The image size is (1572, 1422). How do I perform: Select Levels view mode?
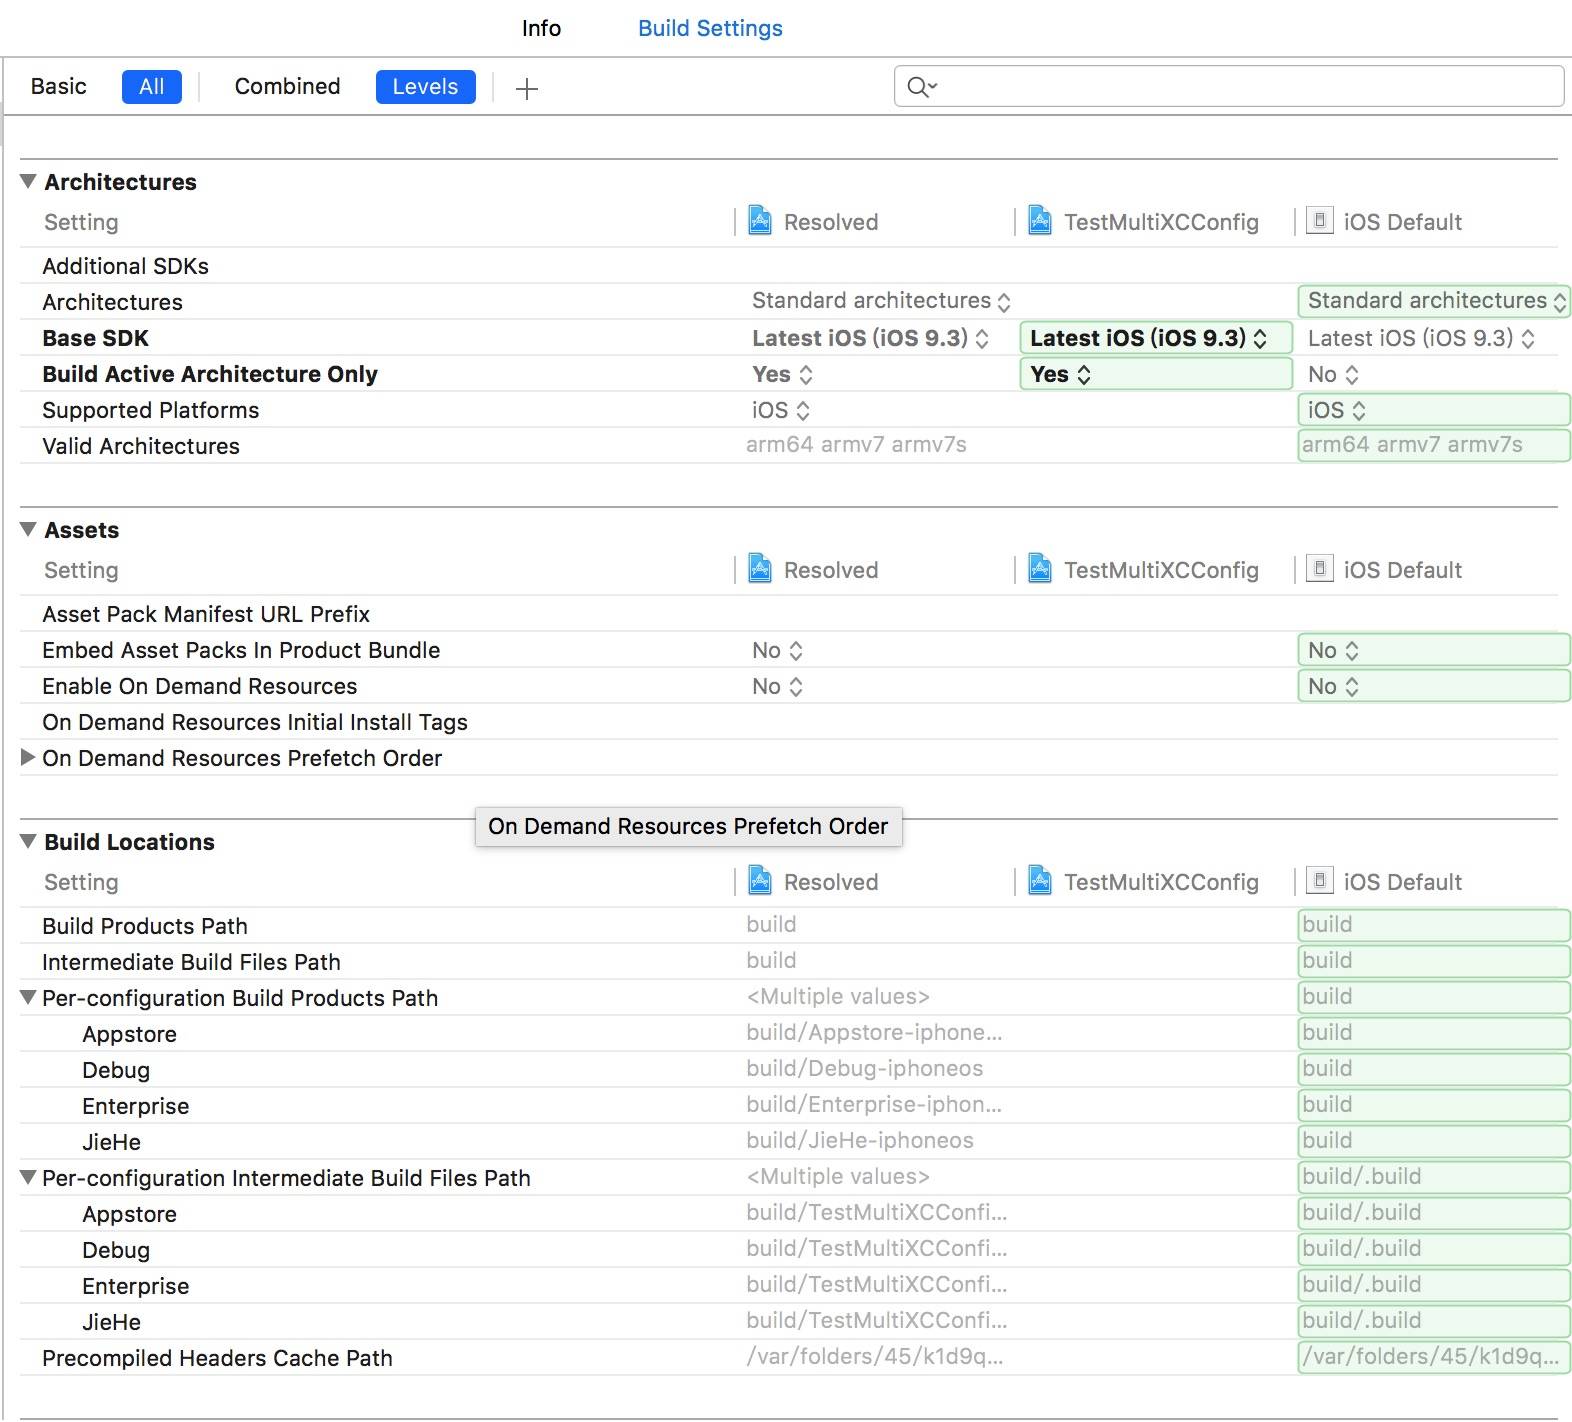[425, 87]
